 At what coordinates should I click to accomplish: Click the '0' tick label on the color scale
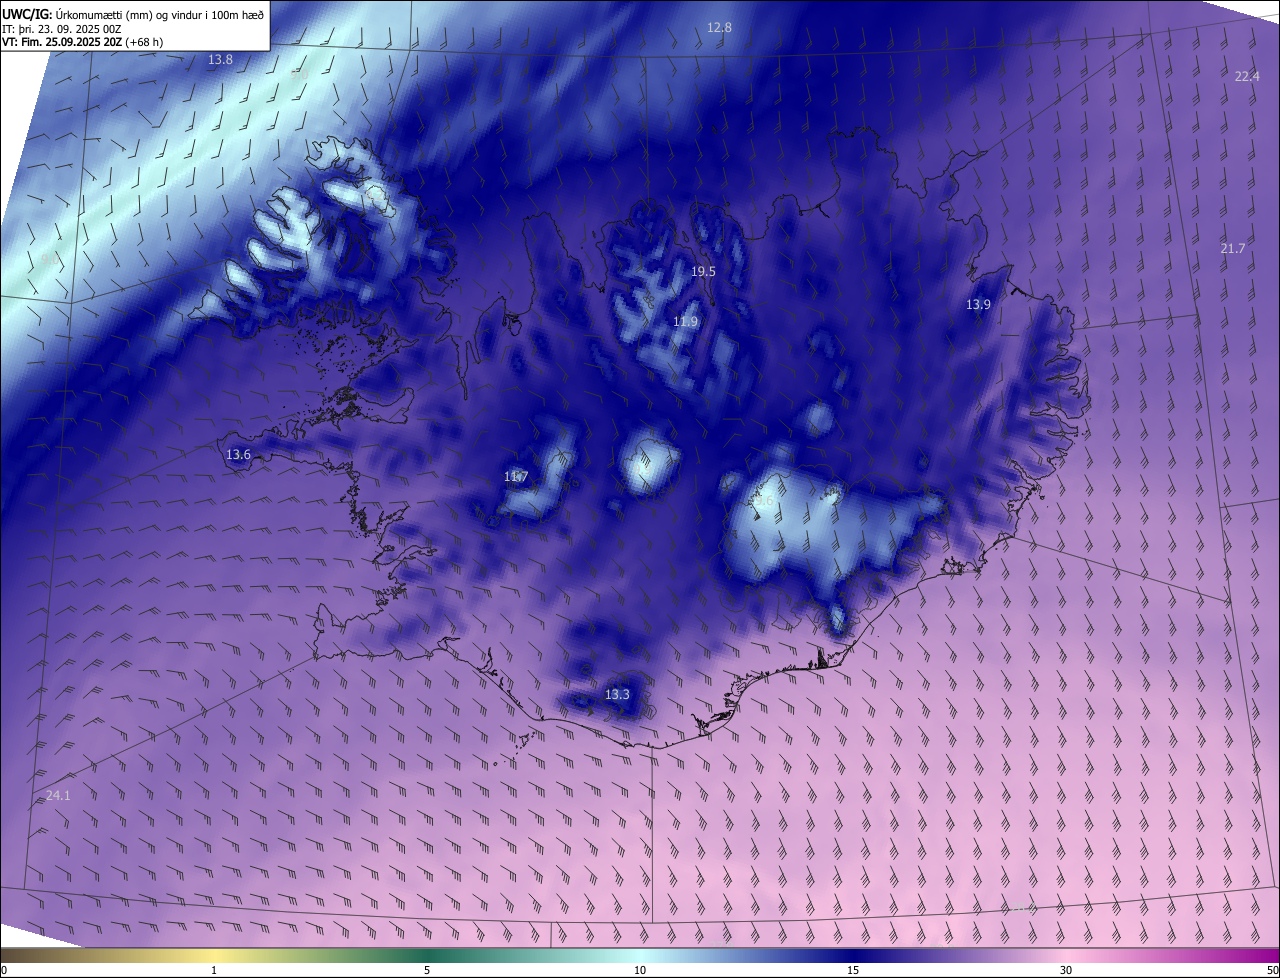point(4,970)
